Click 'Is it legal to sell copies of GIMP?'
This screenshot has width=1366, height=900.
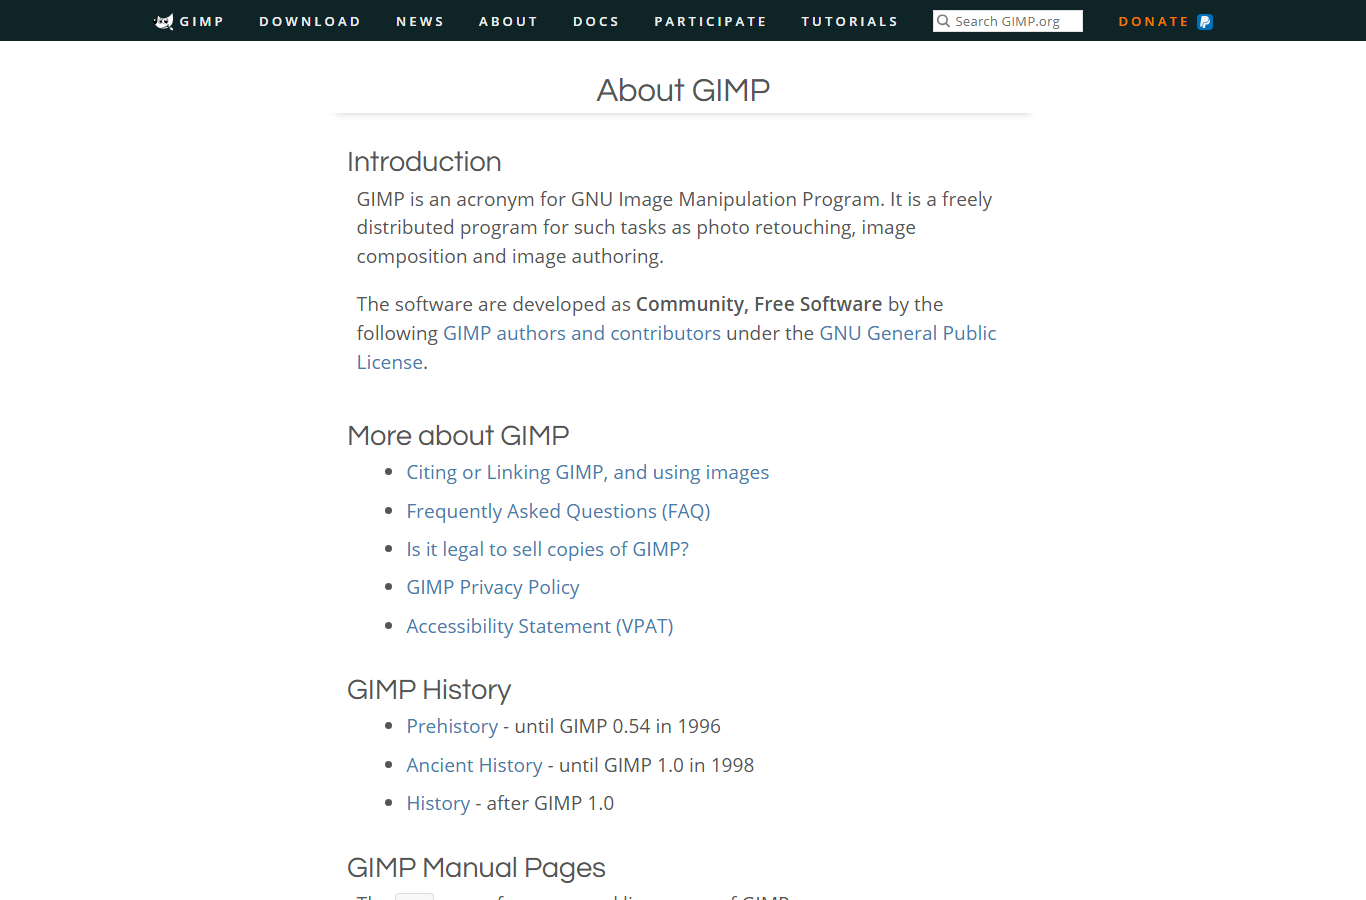coord(547,549)
